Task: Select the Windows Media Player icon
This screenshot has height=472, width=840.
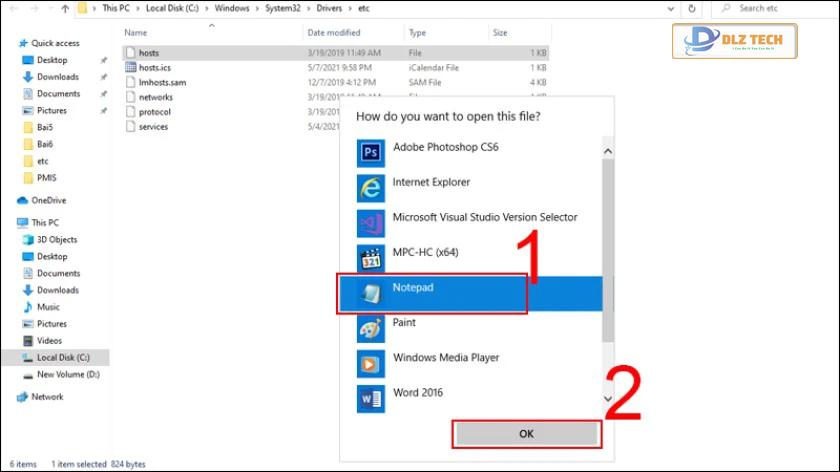Action: point(371,364)
